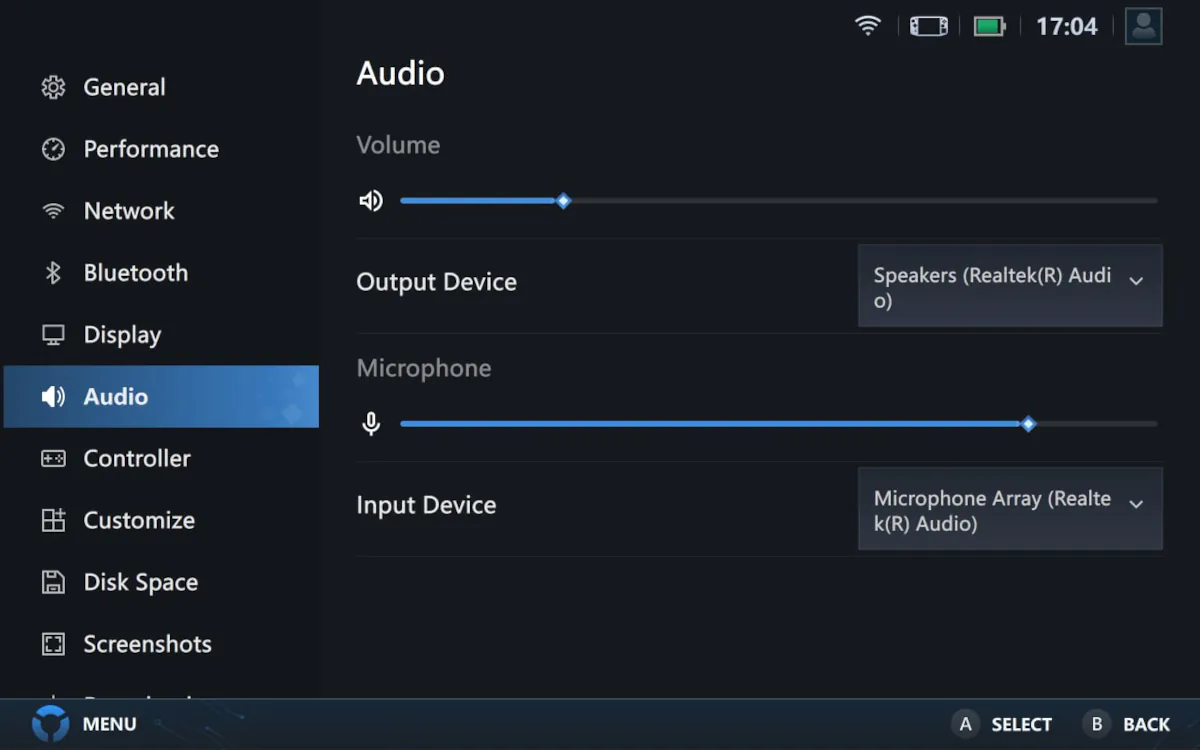Expand the Input Device dropdown
The image size is (1200, 750).
pyautogui.click(x=1010, y=509)
